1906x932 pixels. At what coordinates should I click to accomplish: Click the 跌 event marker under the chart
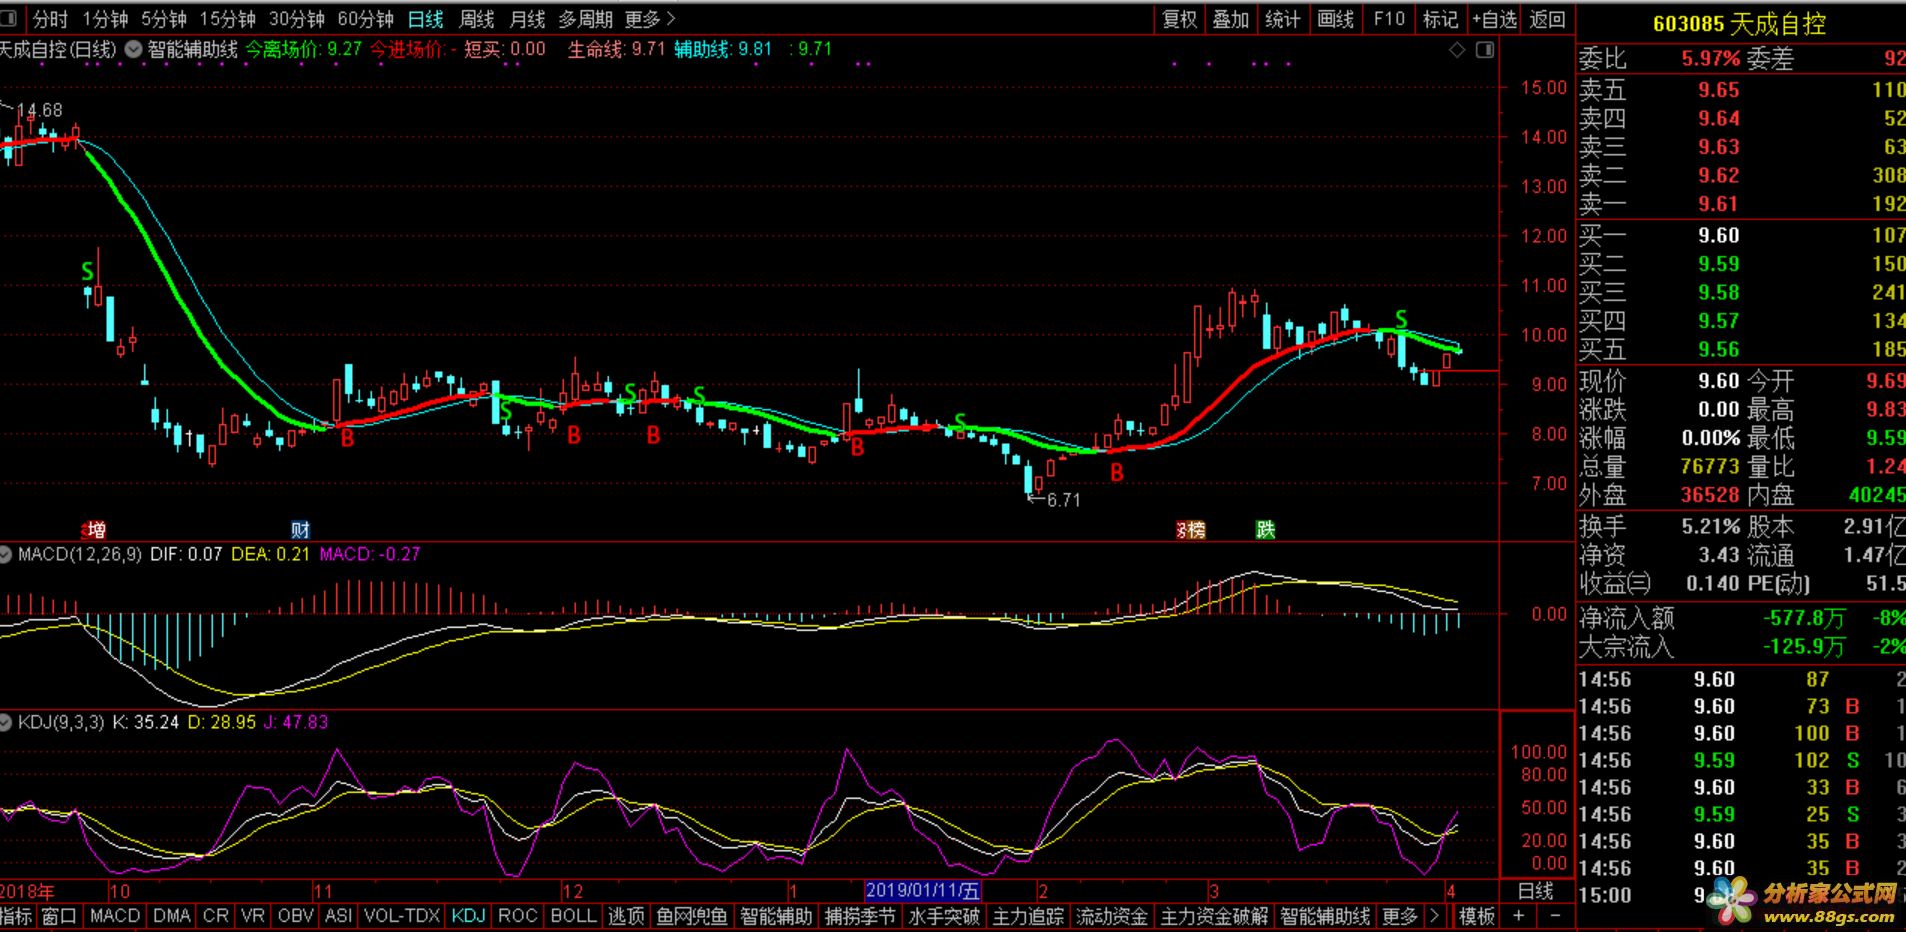(x=1265, y=530)
